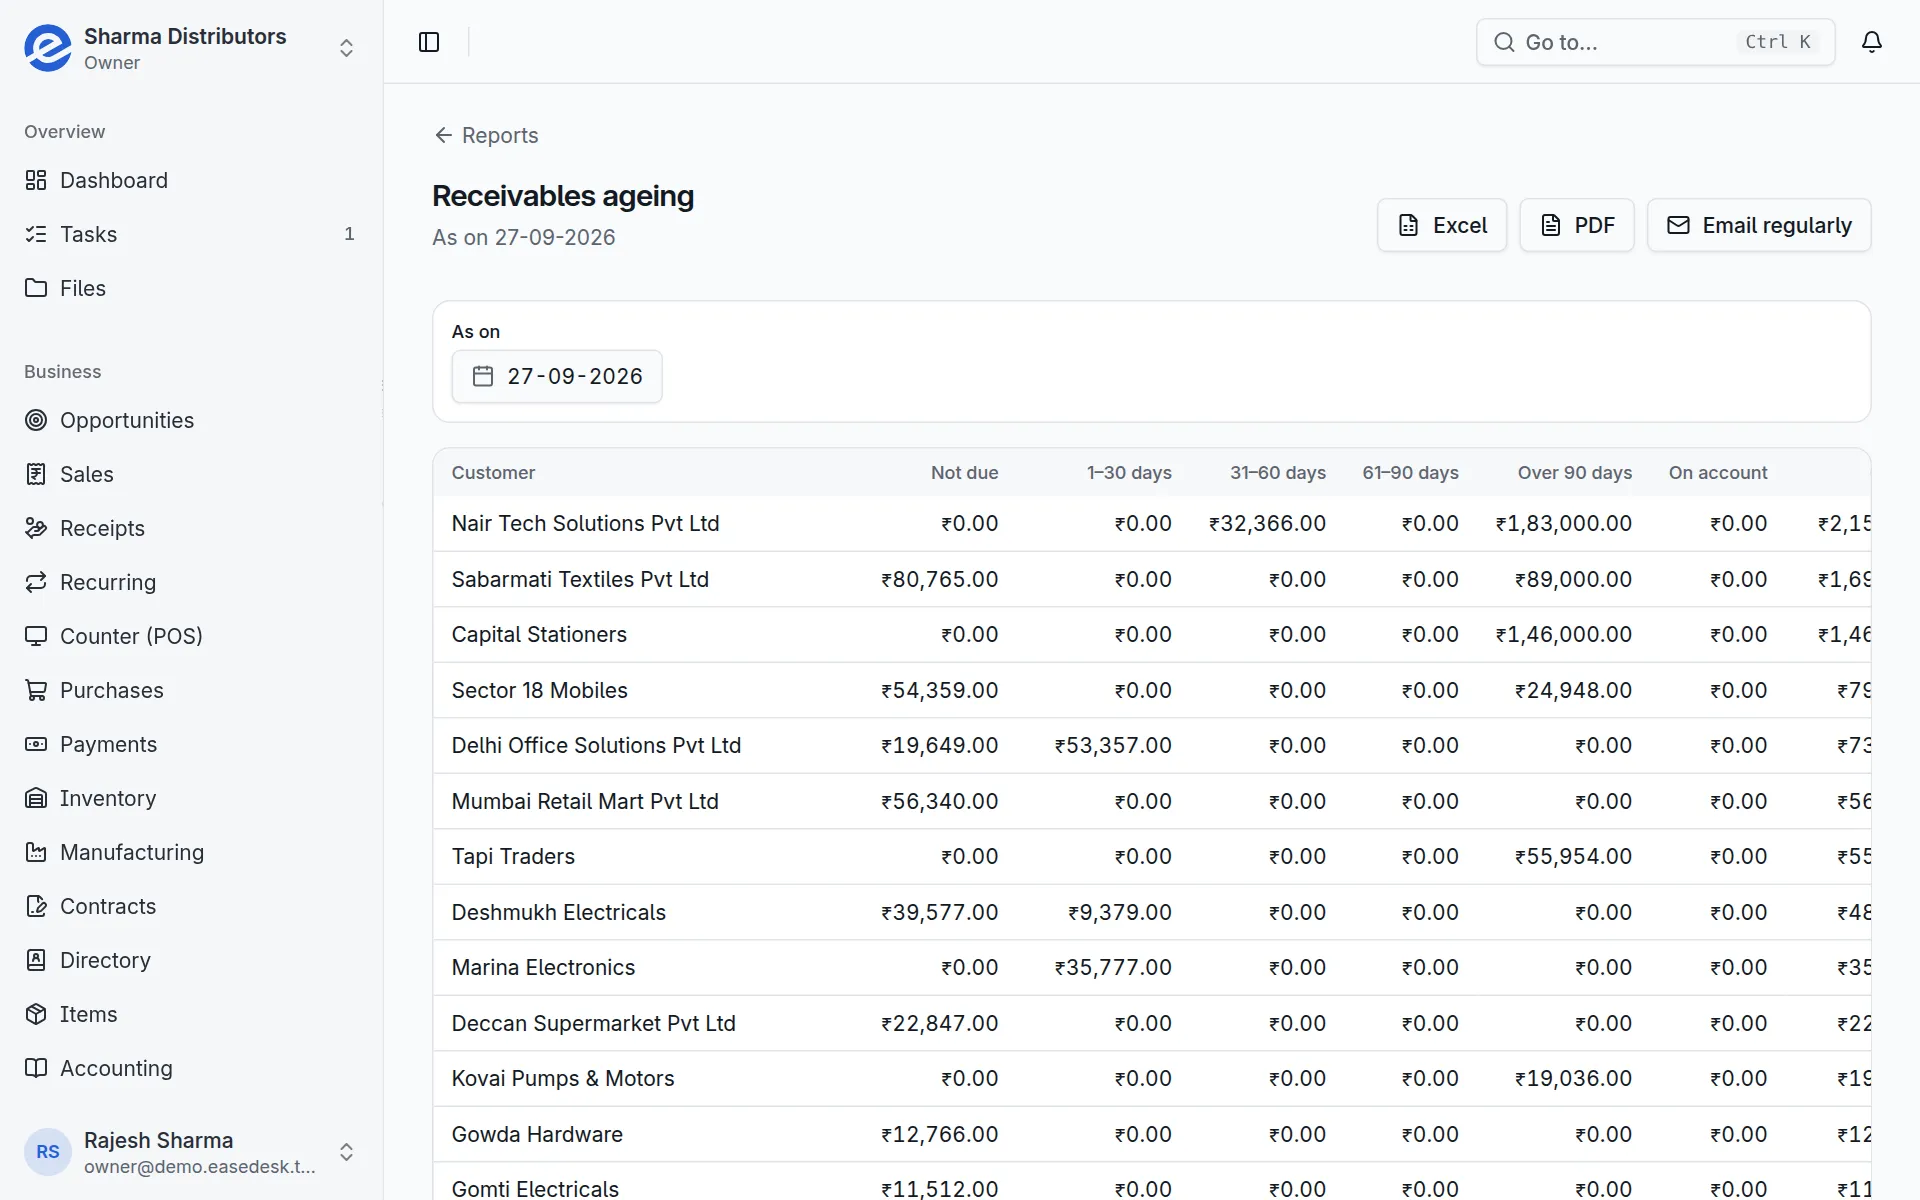This screenshot has width=1920, height=1200.
Task: Open Inventory from the sidebar
Action: tap(191, 798)
